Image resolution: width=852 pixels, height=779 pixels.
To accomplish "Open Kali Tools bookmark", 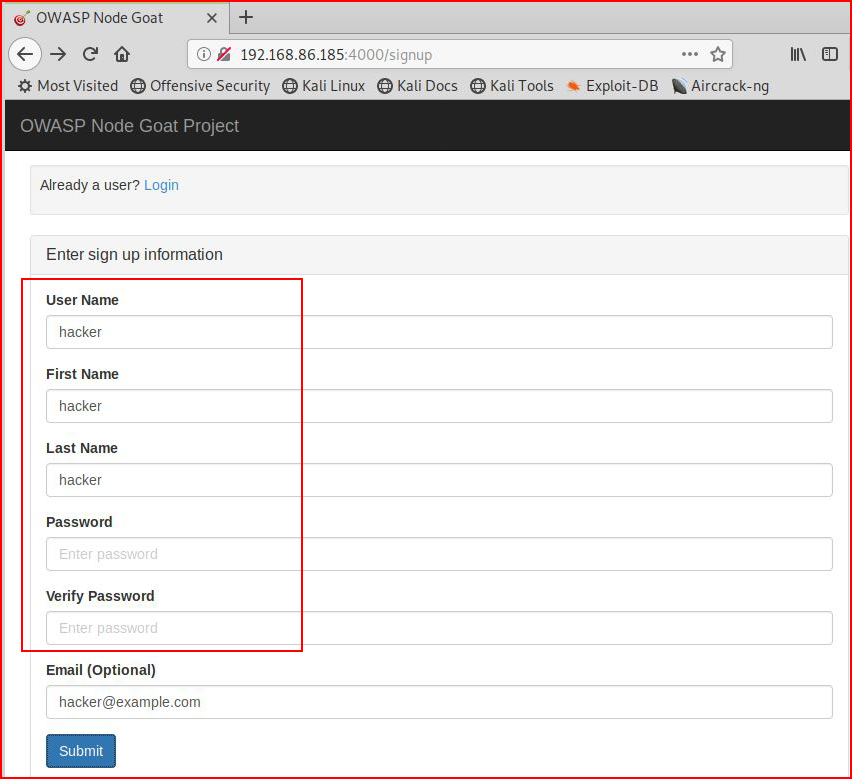I will pyautogui.click(x=512, y=86).
